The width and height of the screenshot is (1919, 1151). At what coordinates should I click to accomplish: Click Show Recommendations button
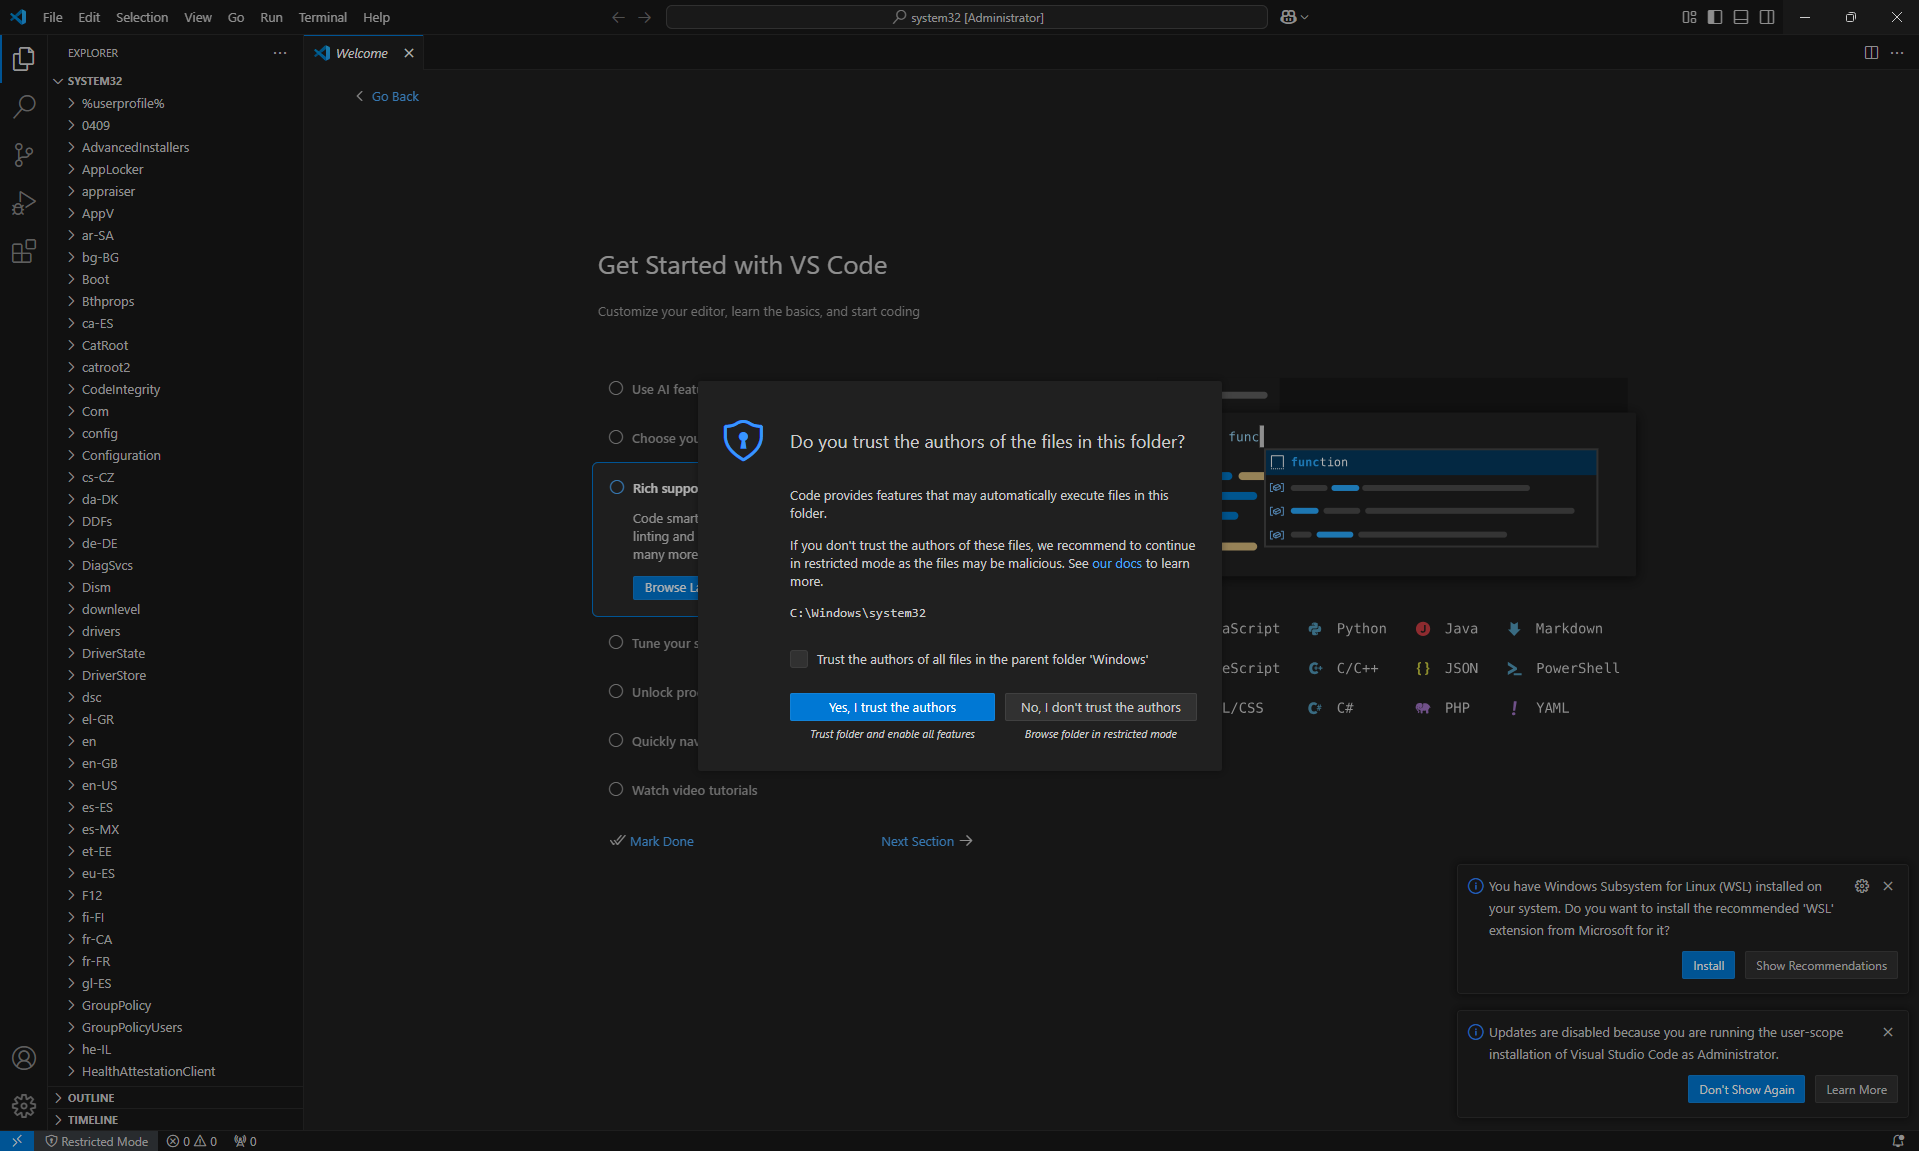pyautogui.click(x=1821, y=965)
